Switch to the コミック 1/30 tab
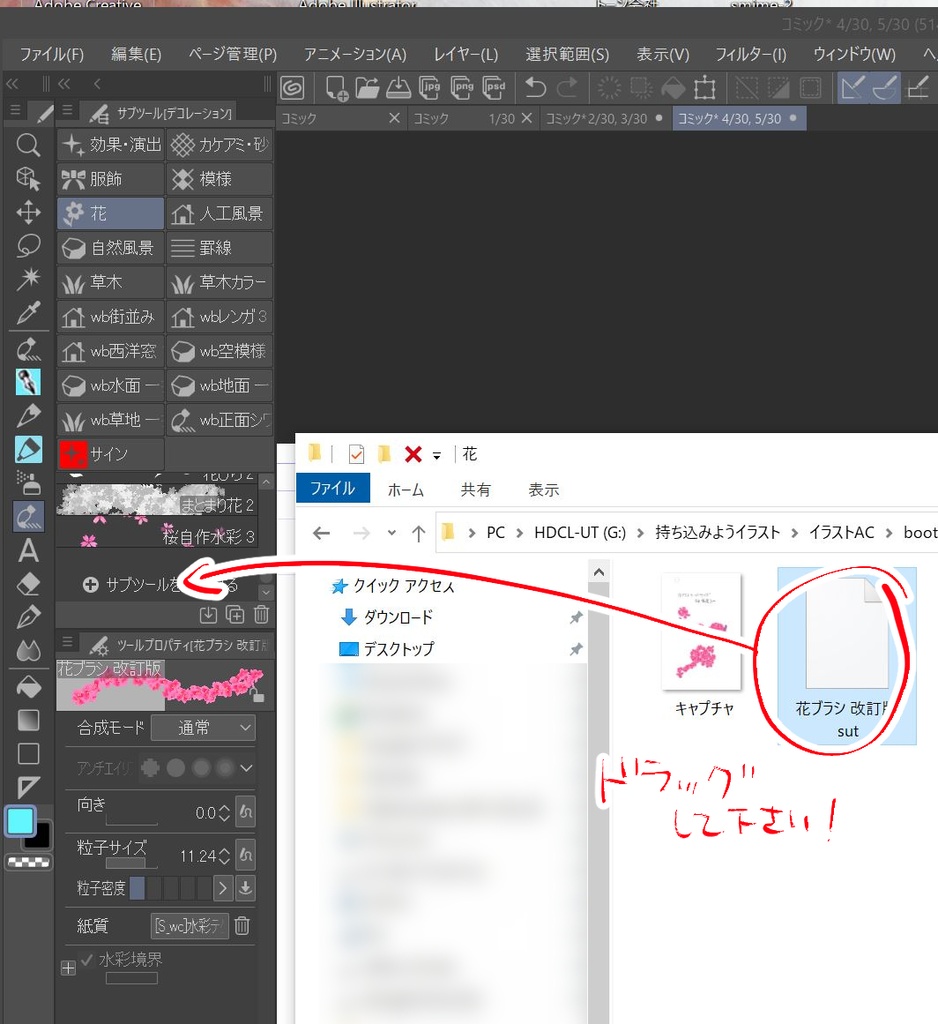Viewport: 938px width, 1024px height. tap(472, 118)
